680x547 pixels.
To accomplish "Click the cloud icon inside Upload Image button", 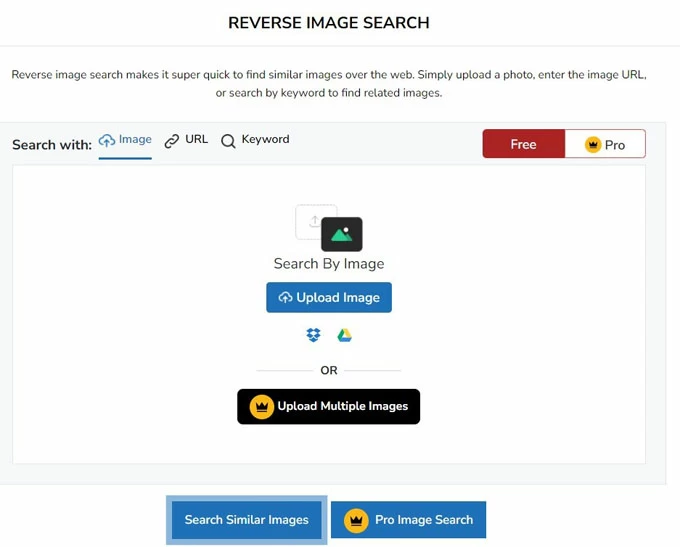I will coord(285,298).
